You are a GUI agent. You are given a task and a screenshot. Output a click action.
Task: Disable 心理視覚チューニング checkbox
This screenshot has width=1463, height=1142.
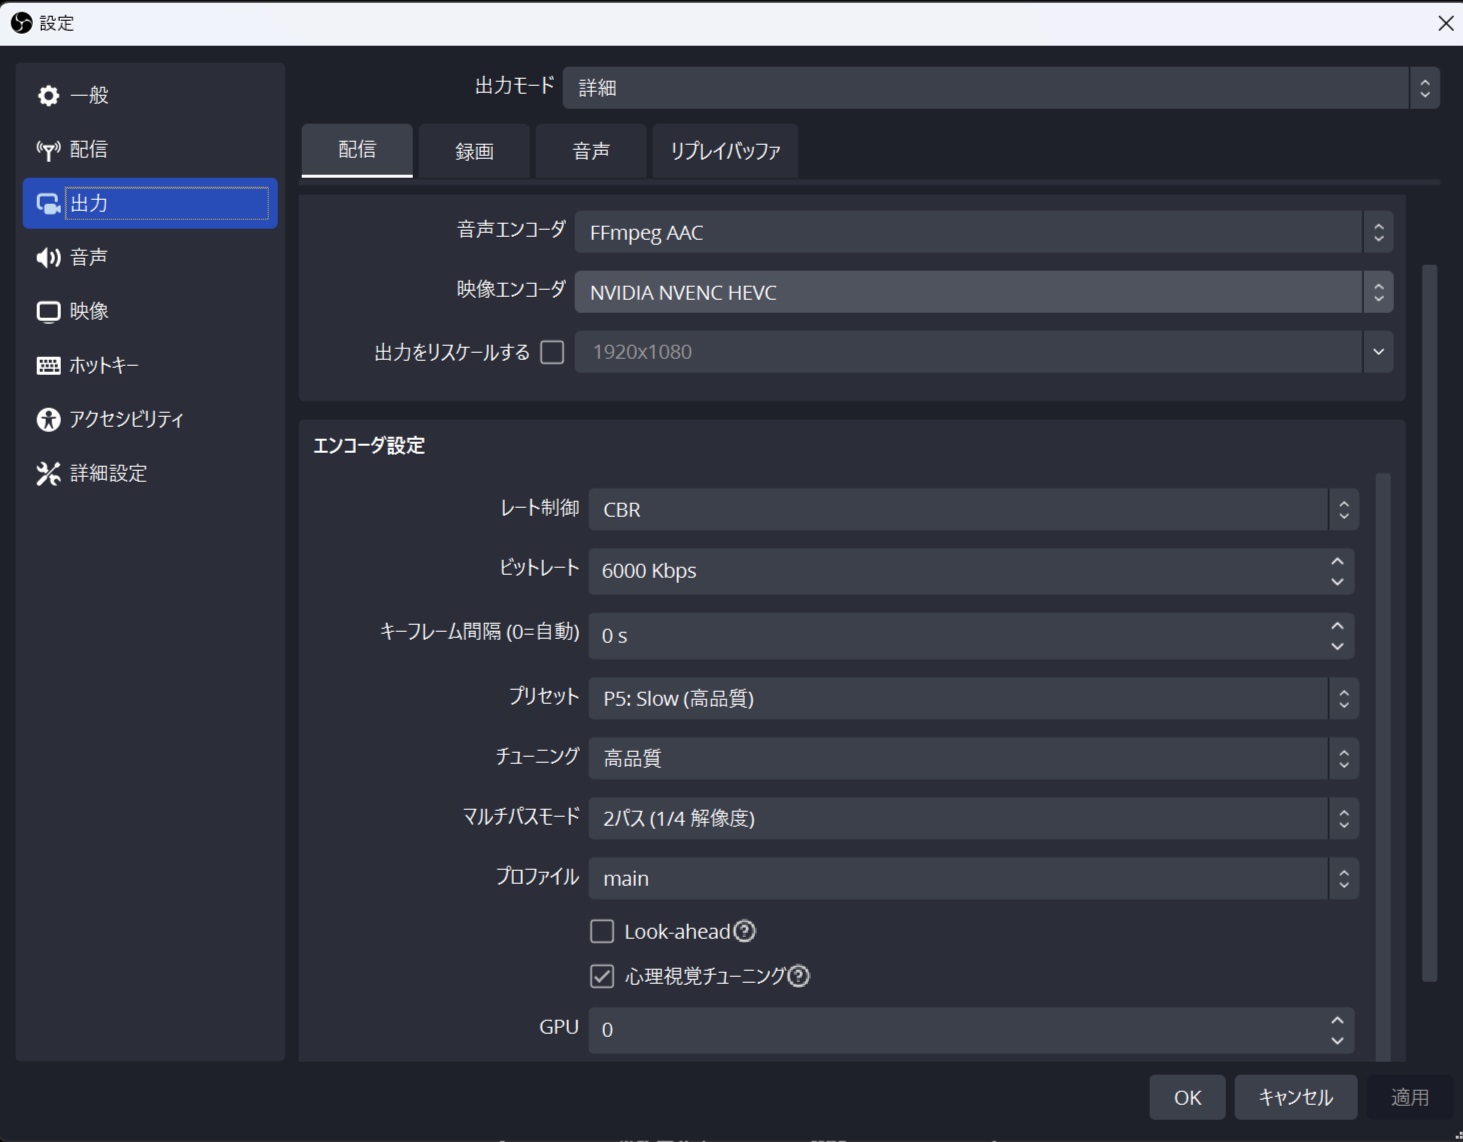(602, 977)
